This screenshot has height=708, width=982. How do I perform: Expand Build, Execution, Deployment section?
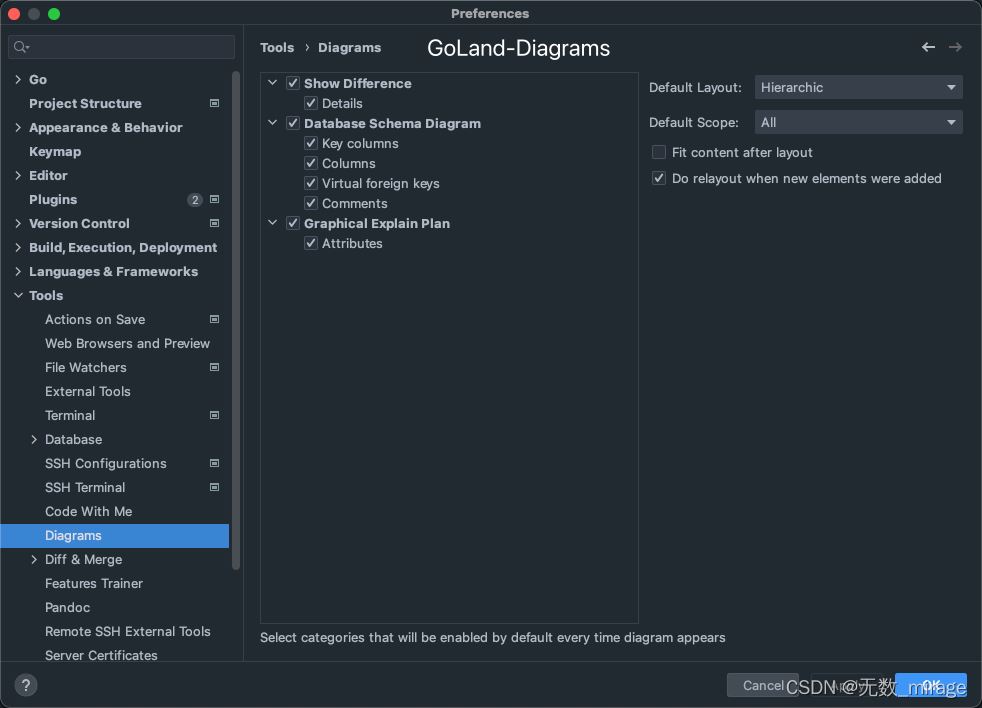click(18, 247)
